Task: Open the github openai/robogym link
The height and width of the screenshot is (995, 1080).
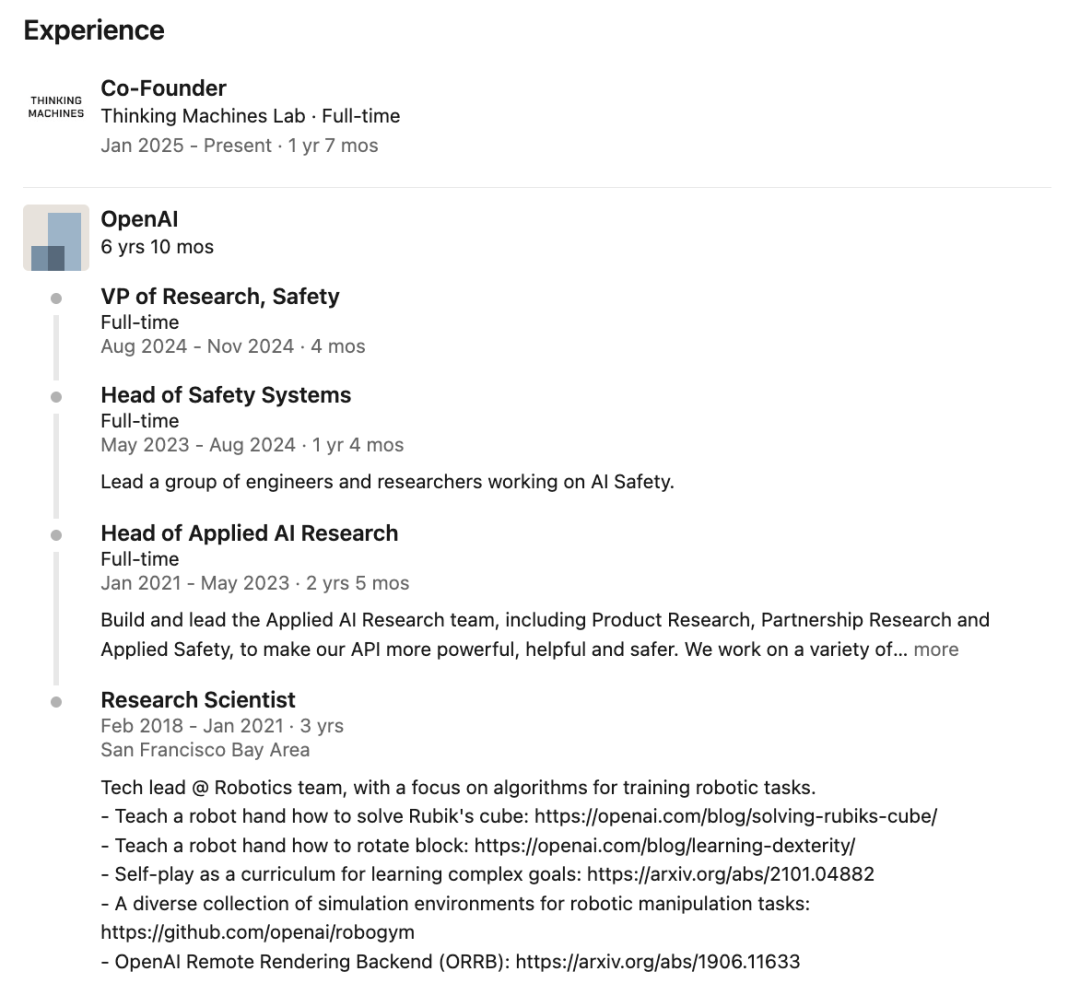Action: coord(258,932)
